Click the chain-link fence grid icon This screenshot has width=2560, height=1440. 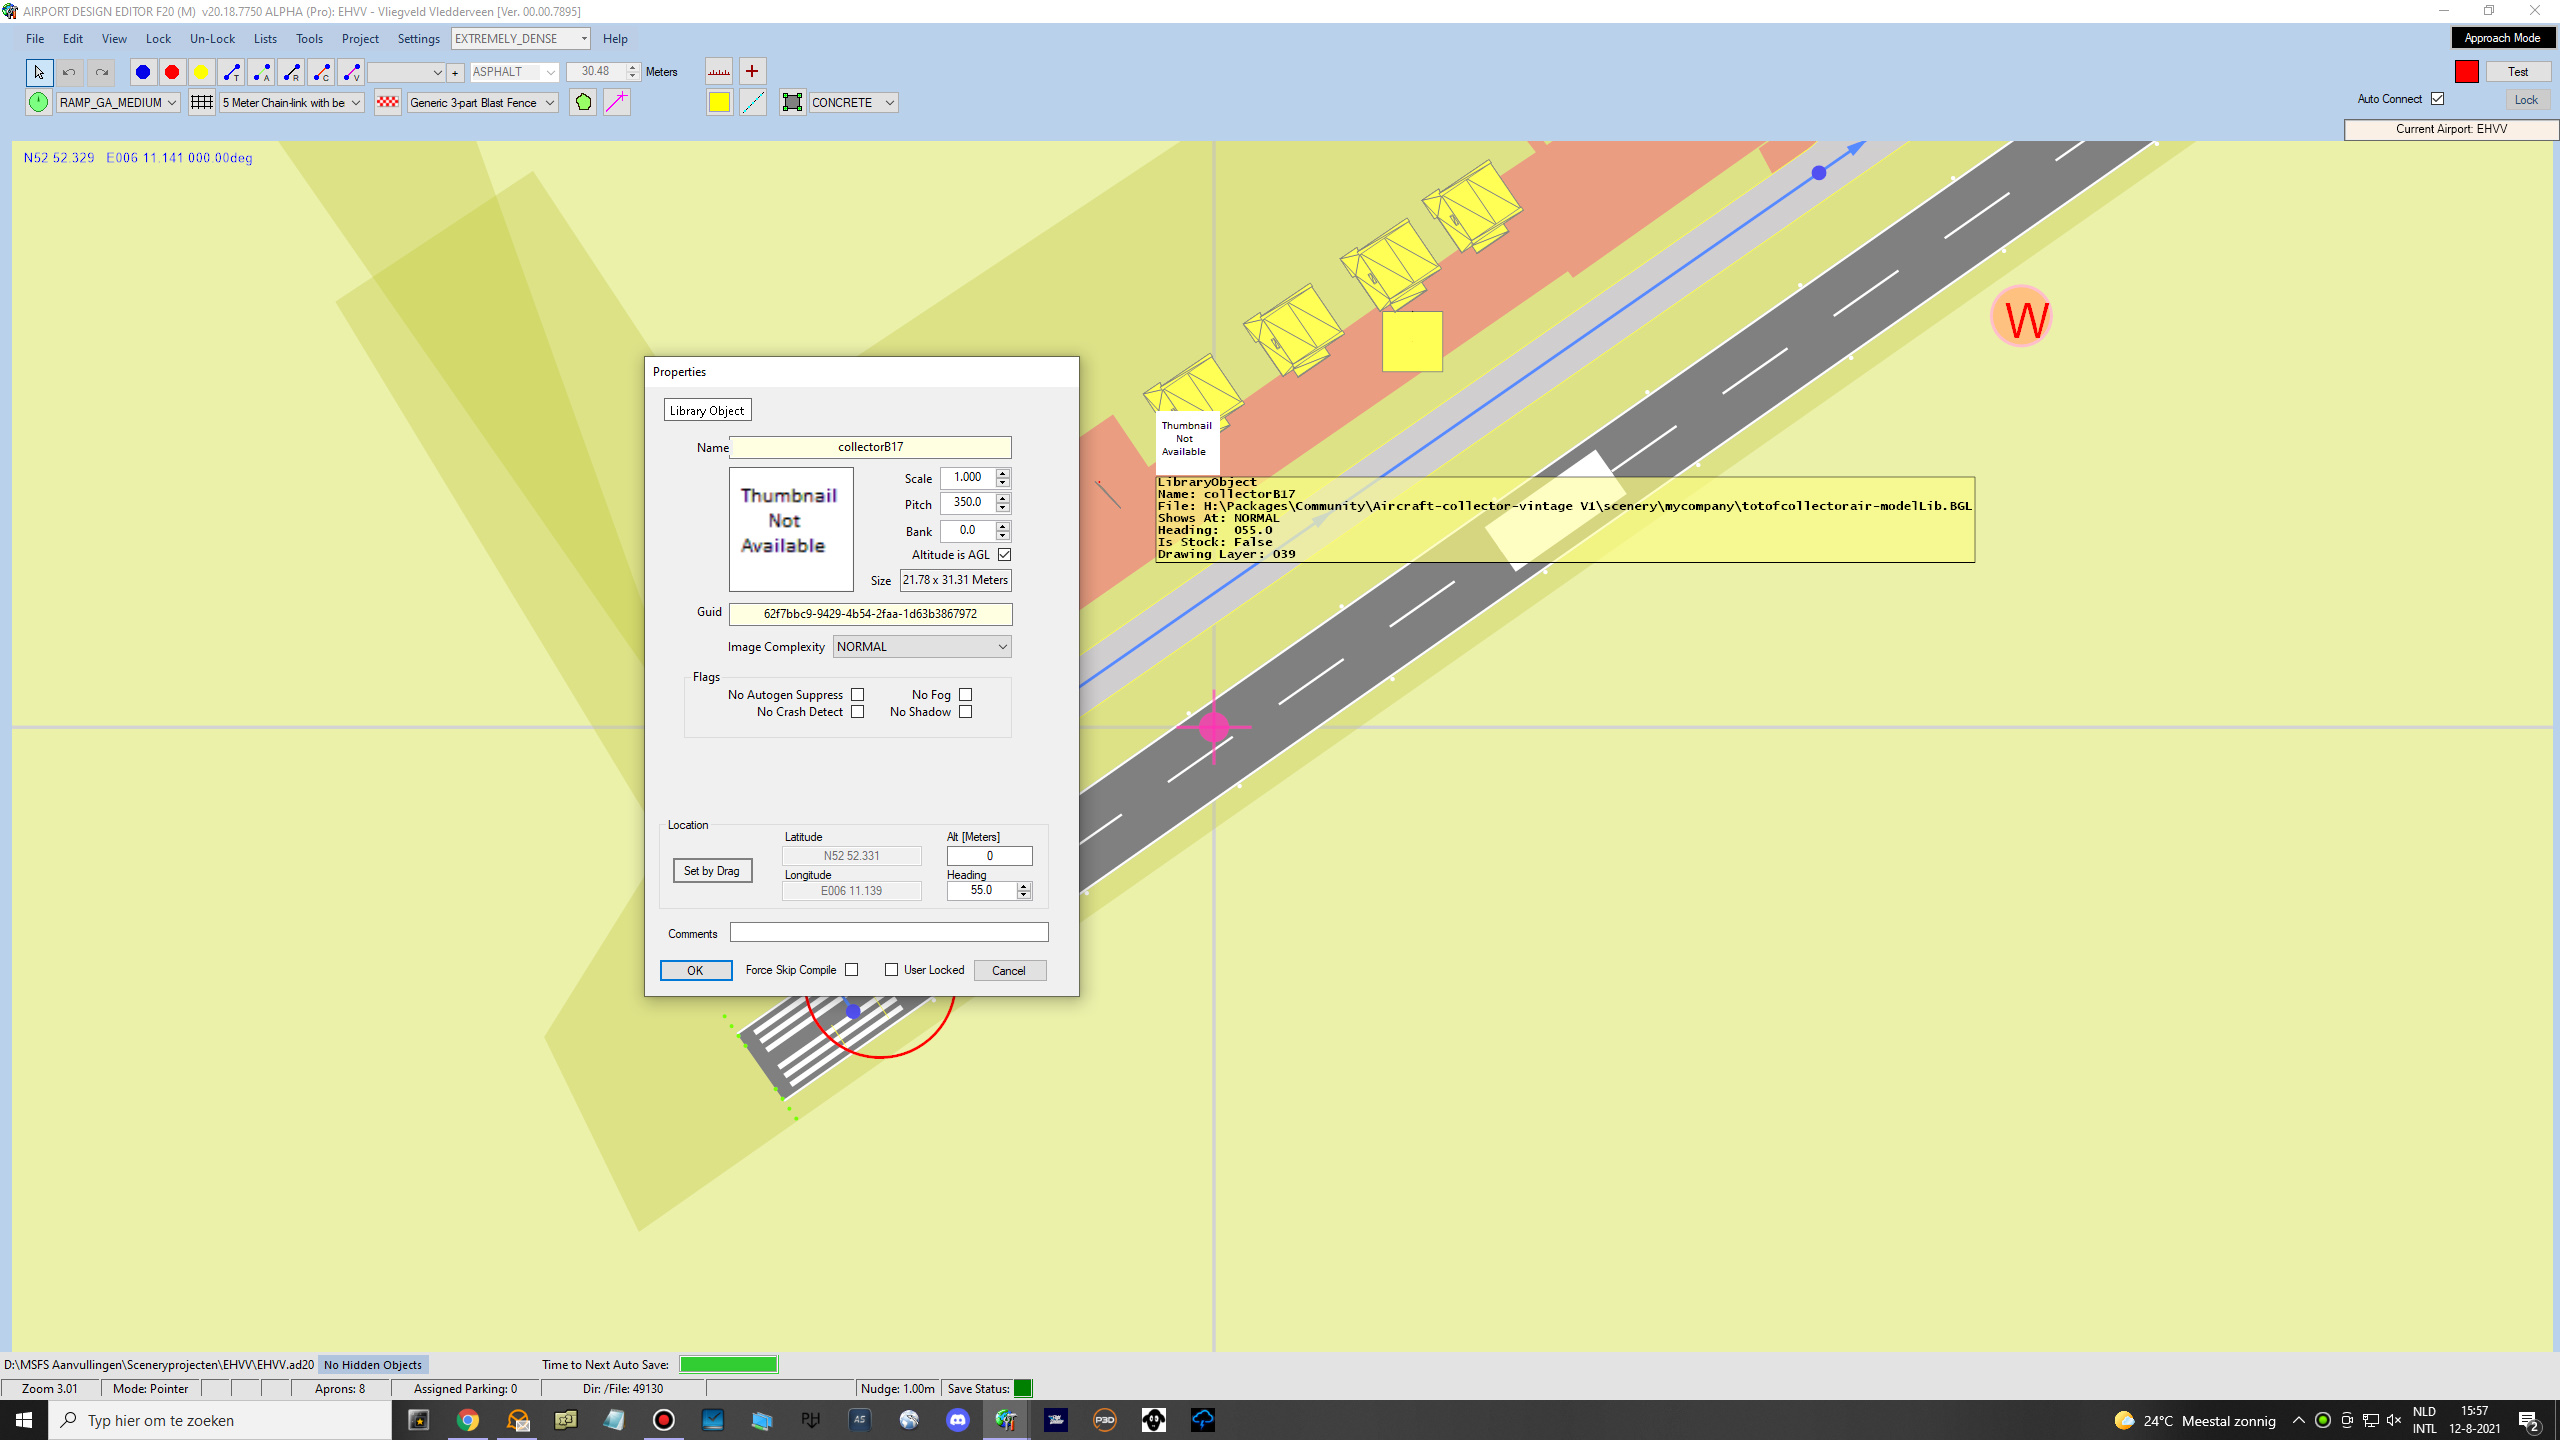click(x=202, y=102)
